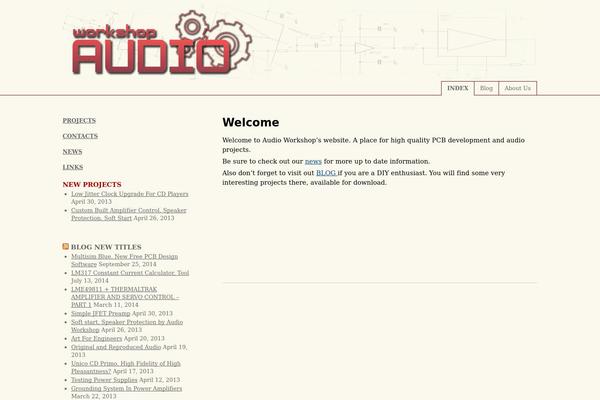Open the About Us tab
This screenshot has height=400, width=600.
517,88
